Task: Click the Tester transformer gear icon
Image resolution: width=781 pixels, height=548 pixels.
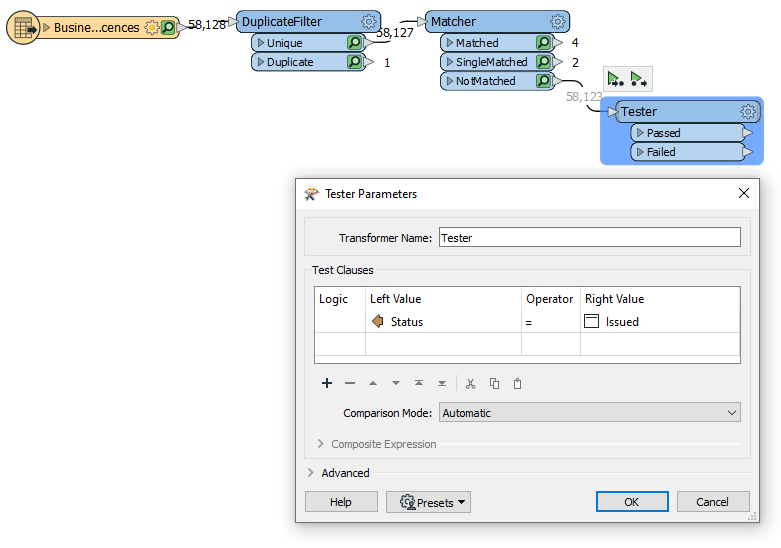Action: [747, 111]
